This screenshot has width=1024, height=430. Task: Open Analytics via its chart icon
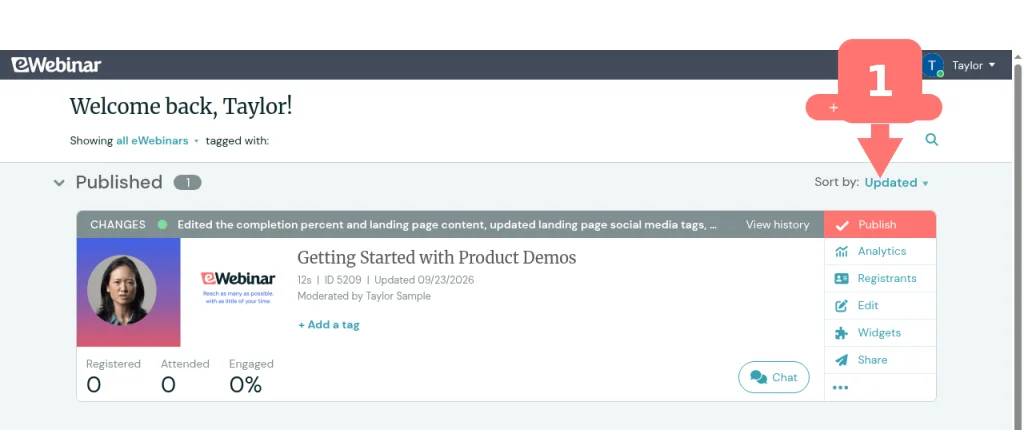click(841, 252)
